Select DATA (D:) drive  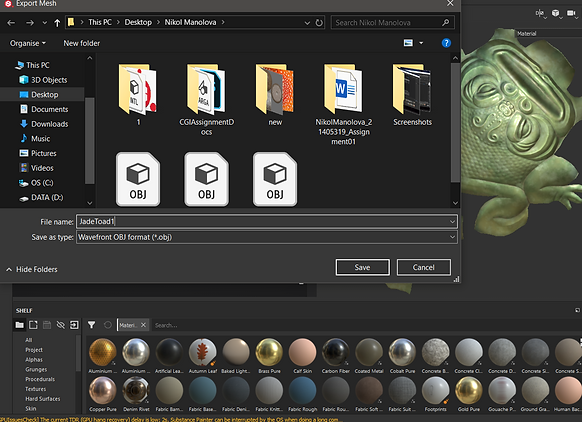pyautogui.click(x=41, y=197)
